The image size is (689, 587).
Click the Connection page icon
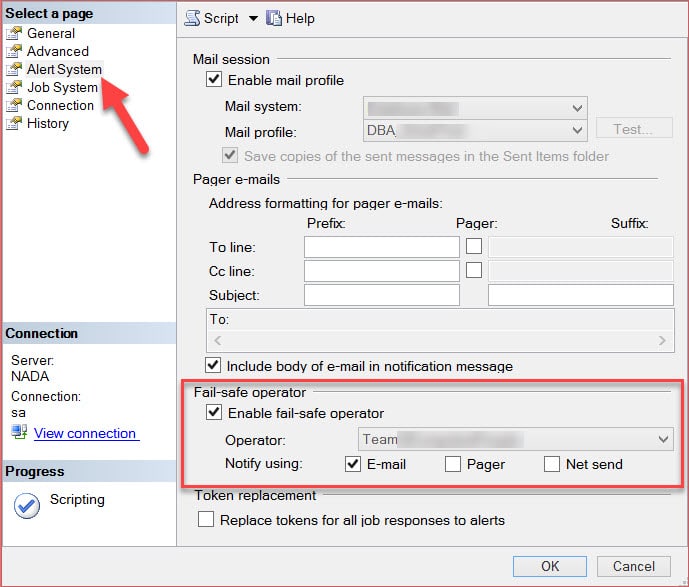pos(14,105)
